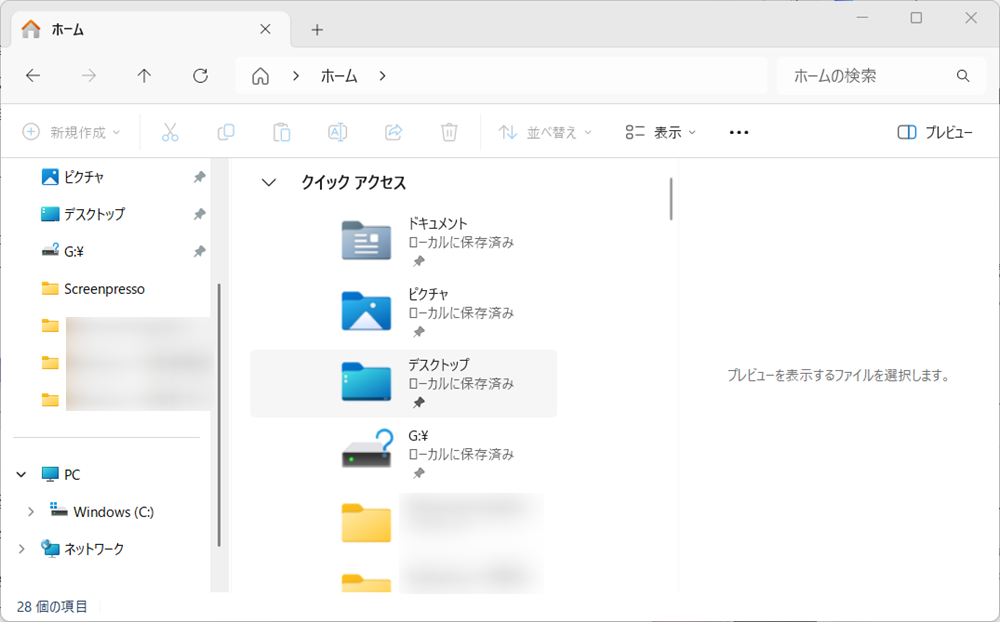1000x622 pixels.
Task: Click the Share icon in the toolbar
Action: [x=393, y=131]
